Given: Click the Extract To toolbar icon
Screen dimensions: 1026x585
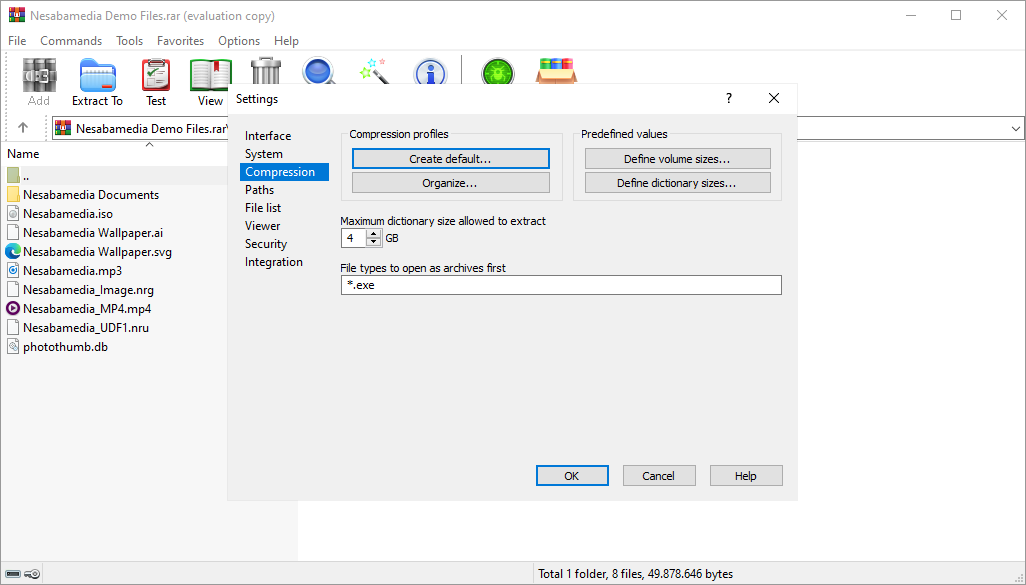Looking at the screenshot, I should click(97, 80).
